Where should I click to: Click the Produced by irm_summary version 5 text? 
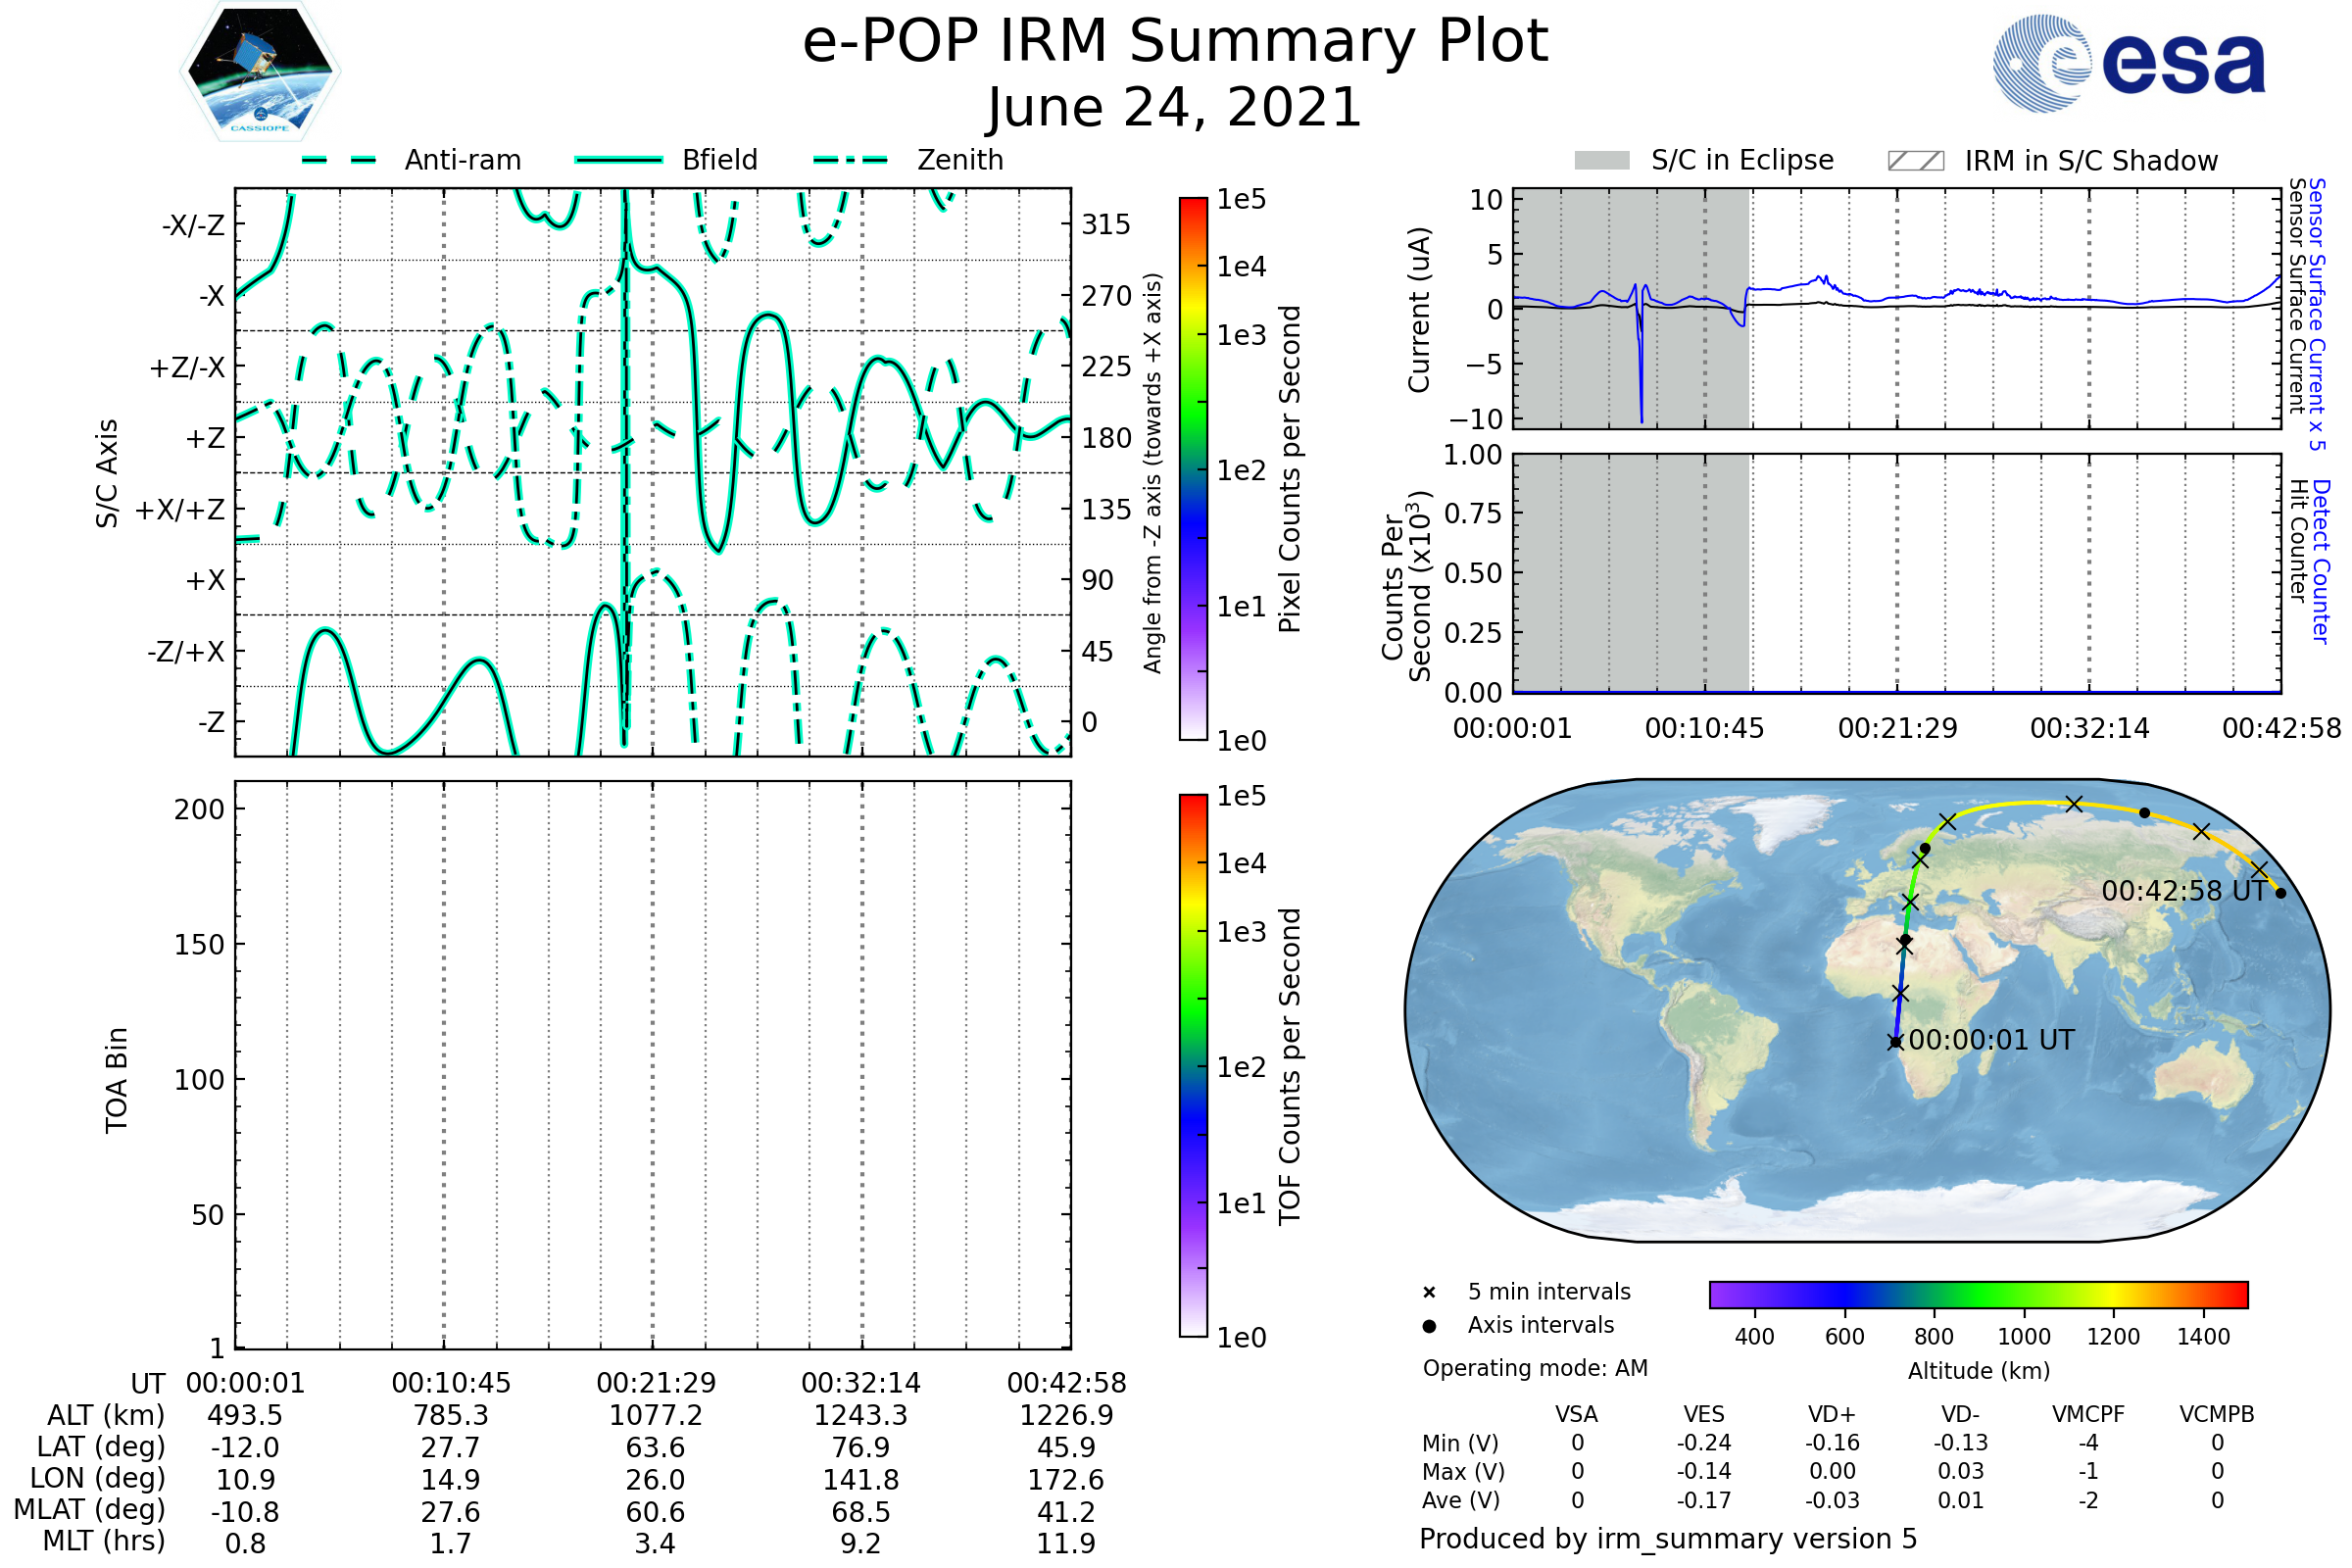point(1668,1539)
